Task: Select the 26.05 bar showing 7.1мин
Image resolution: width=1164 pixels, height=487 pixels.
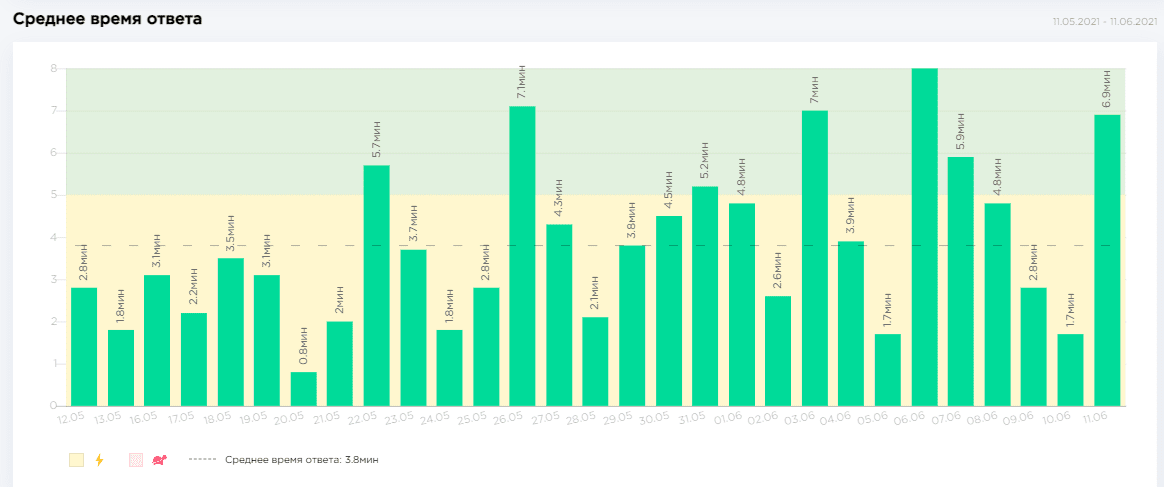Action: (x=522, y=256)
